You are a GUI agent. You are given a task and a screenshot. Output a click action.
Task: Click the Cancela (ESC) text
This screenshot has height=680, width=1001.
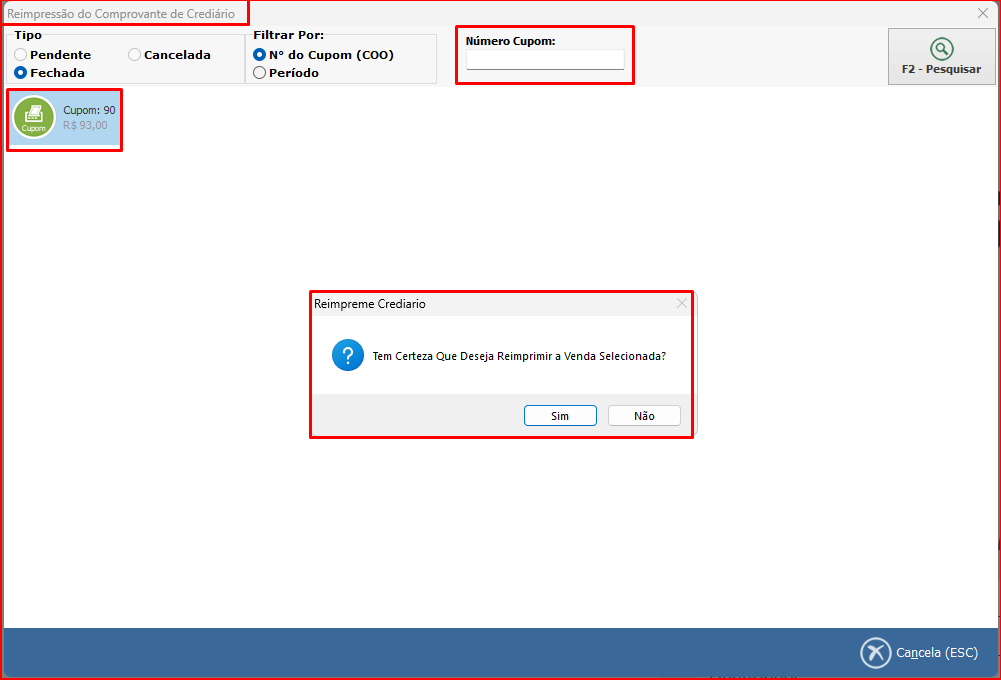(x=936, y=653)
